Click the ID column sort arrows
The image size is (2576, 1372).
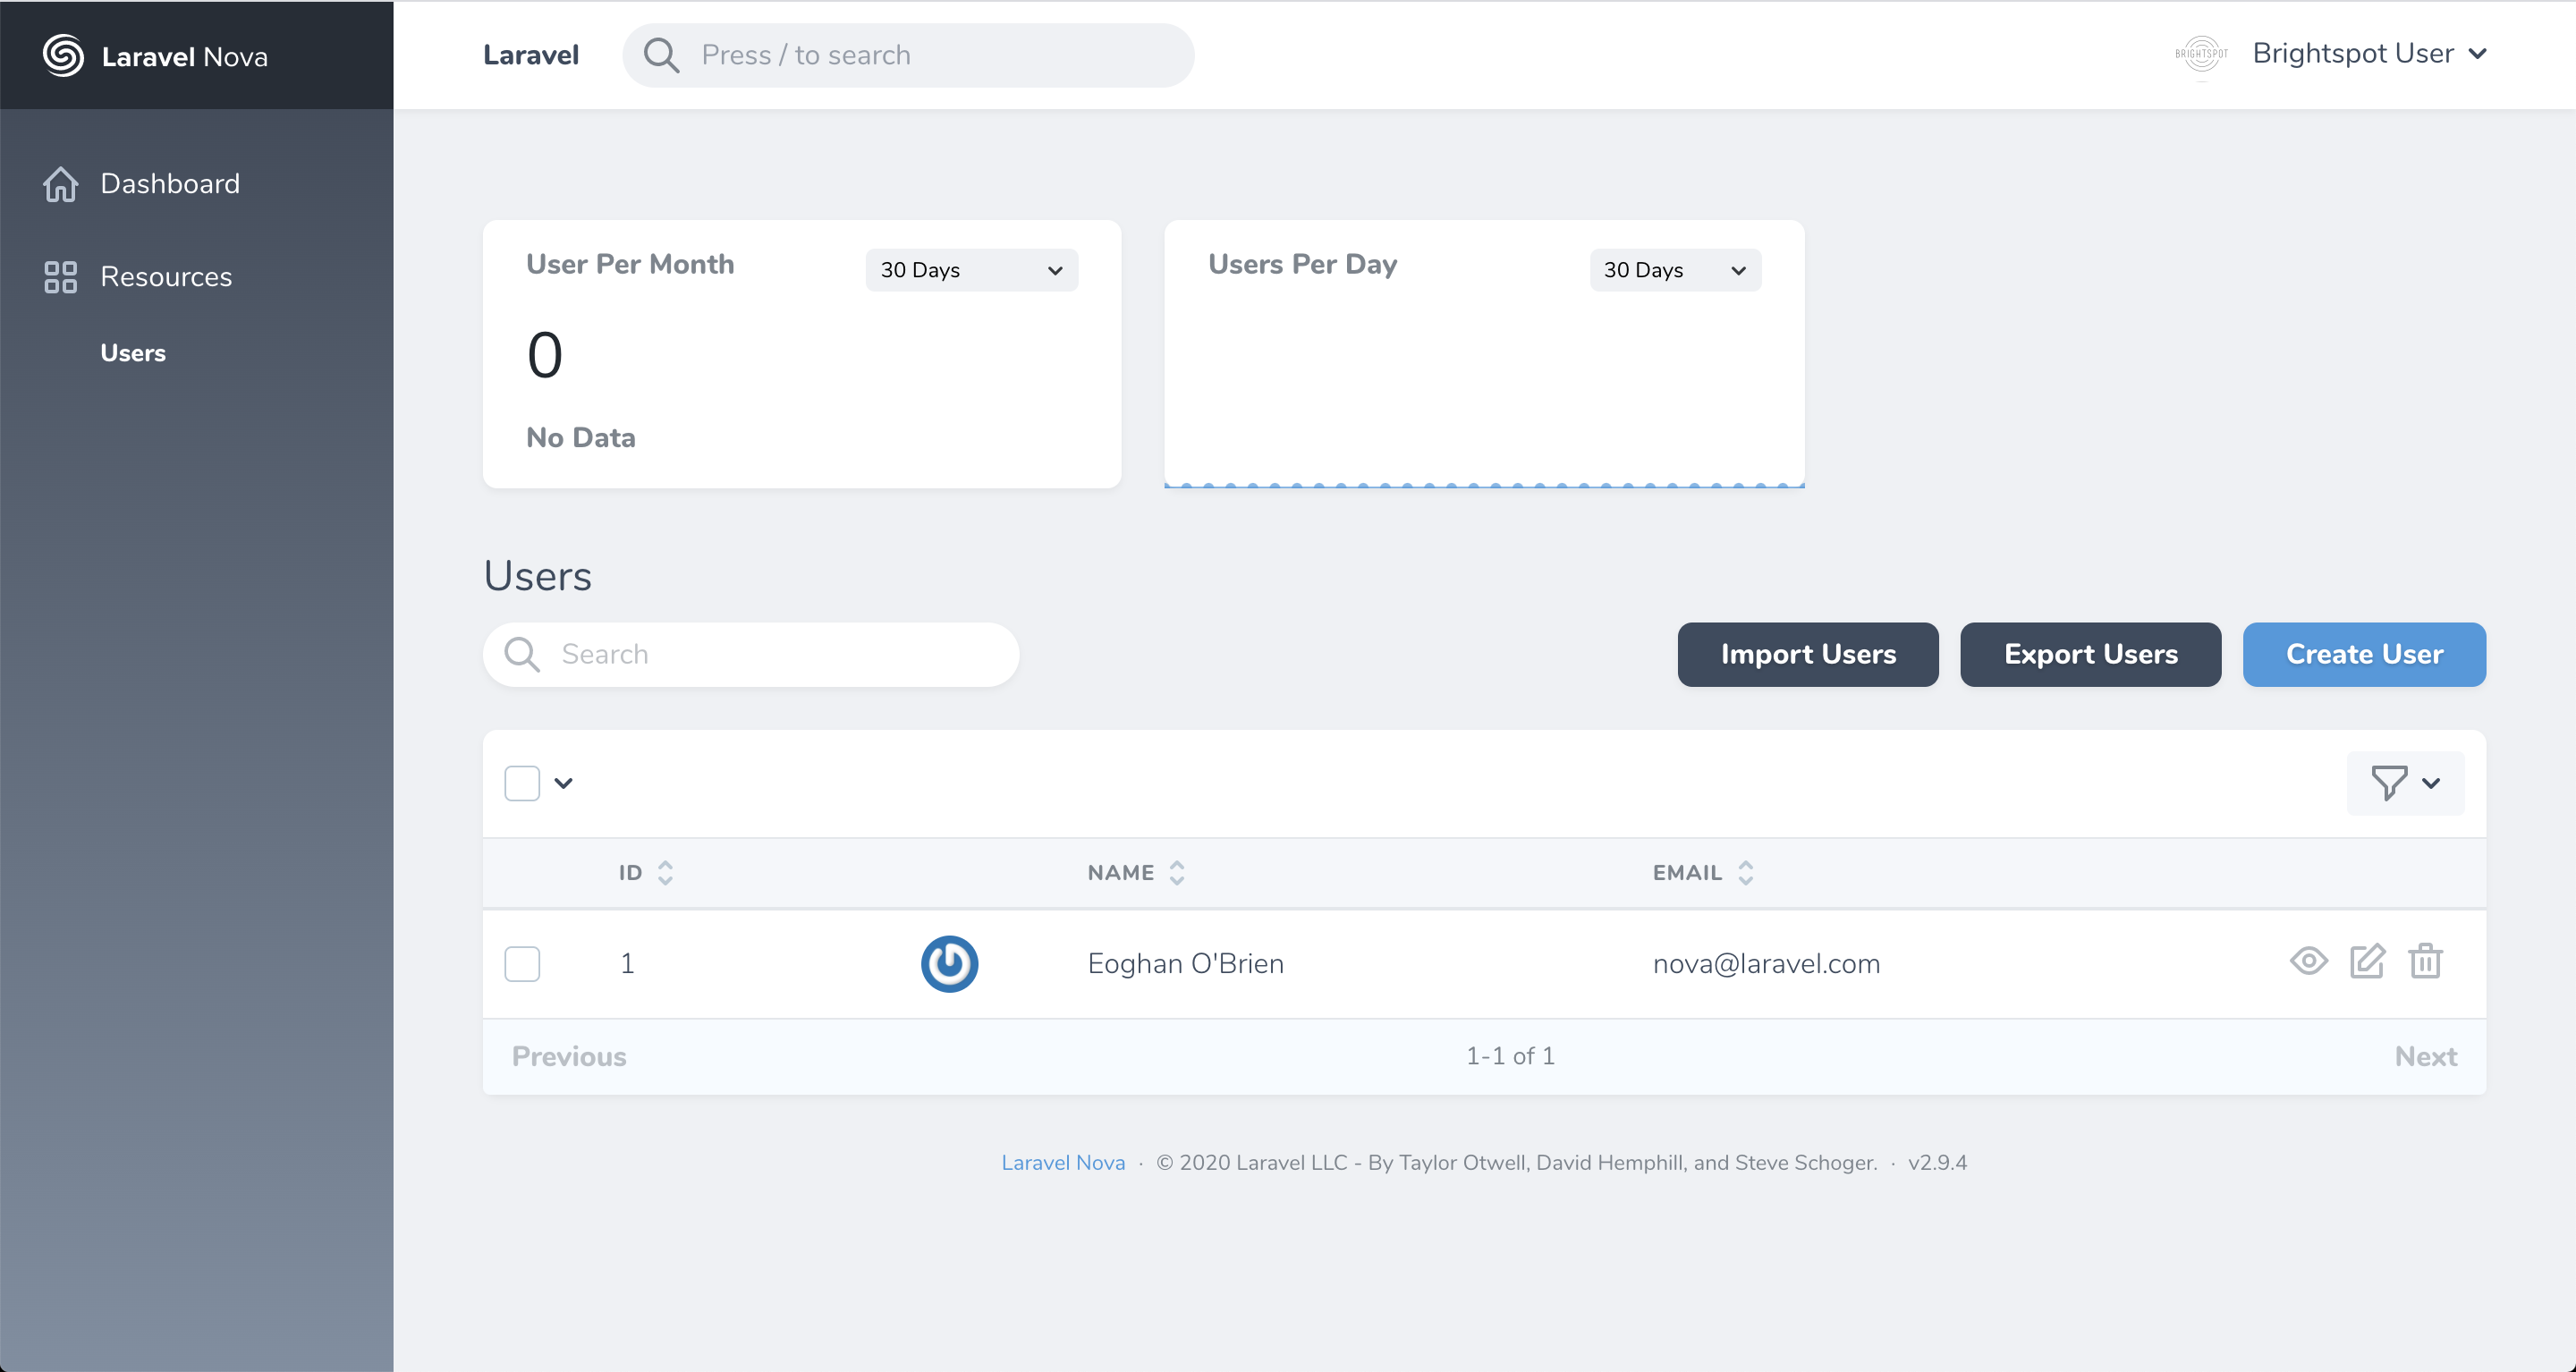(x=665, y=873)
